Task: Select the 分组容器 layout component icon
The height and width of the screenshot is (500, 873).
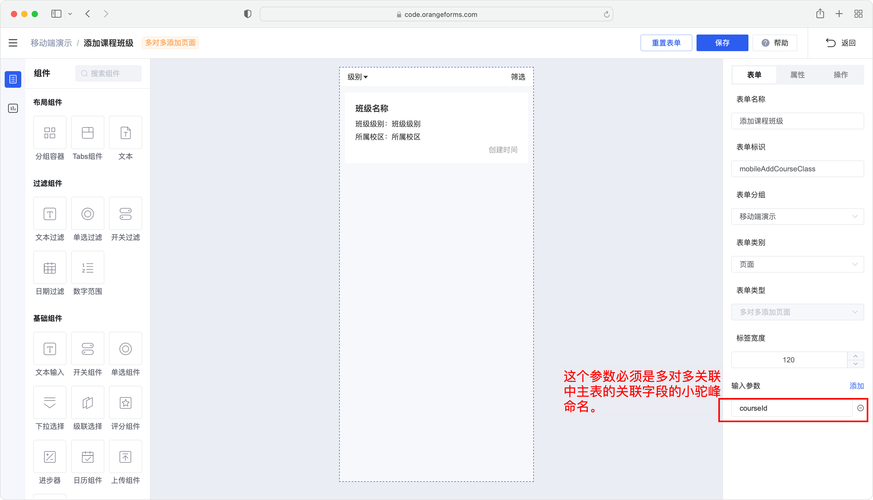Action: 50,133
